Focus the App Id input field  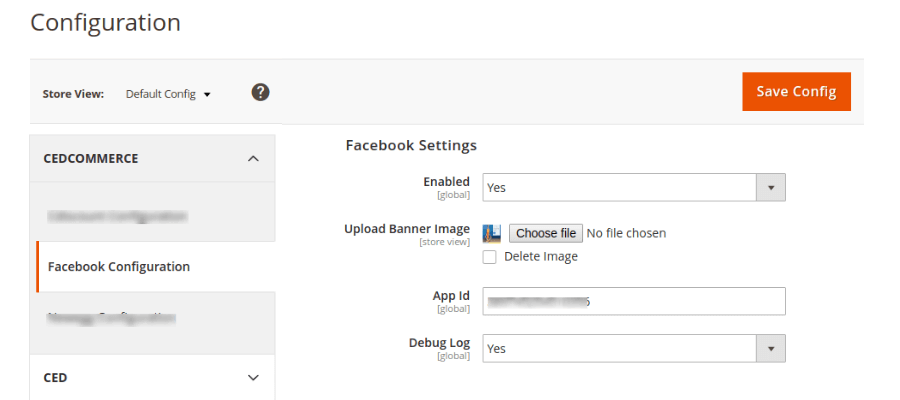[x=634, y=301]
